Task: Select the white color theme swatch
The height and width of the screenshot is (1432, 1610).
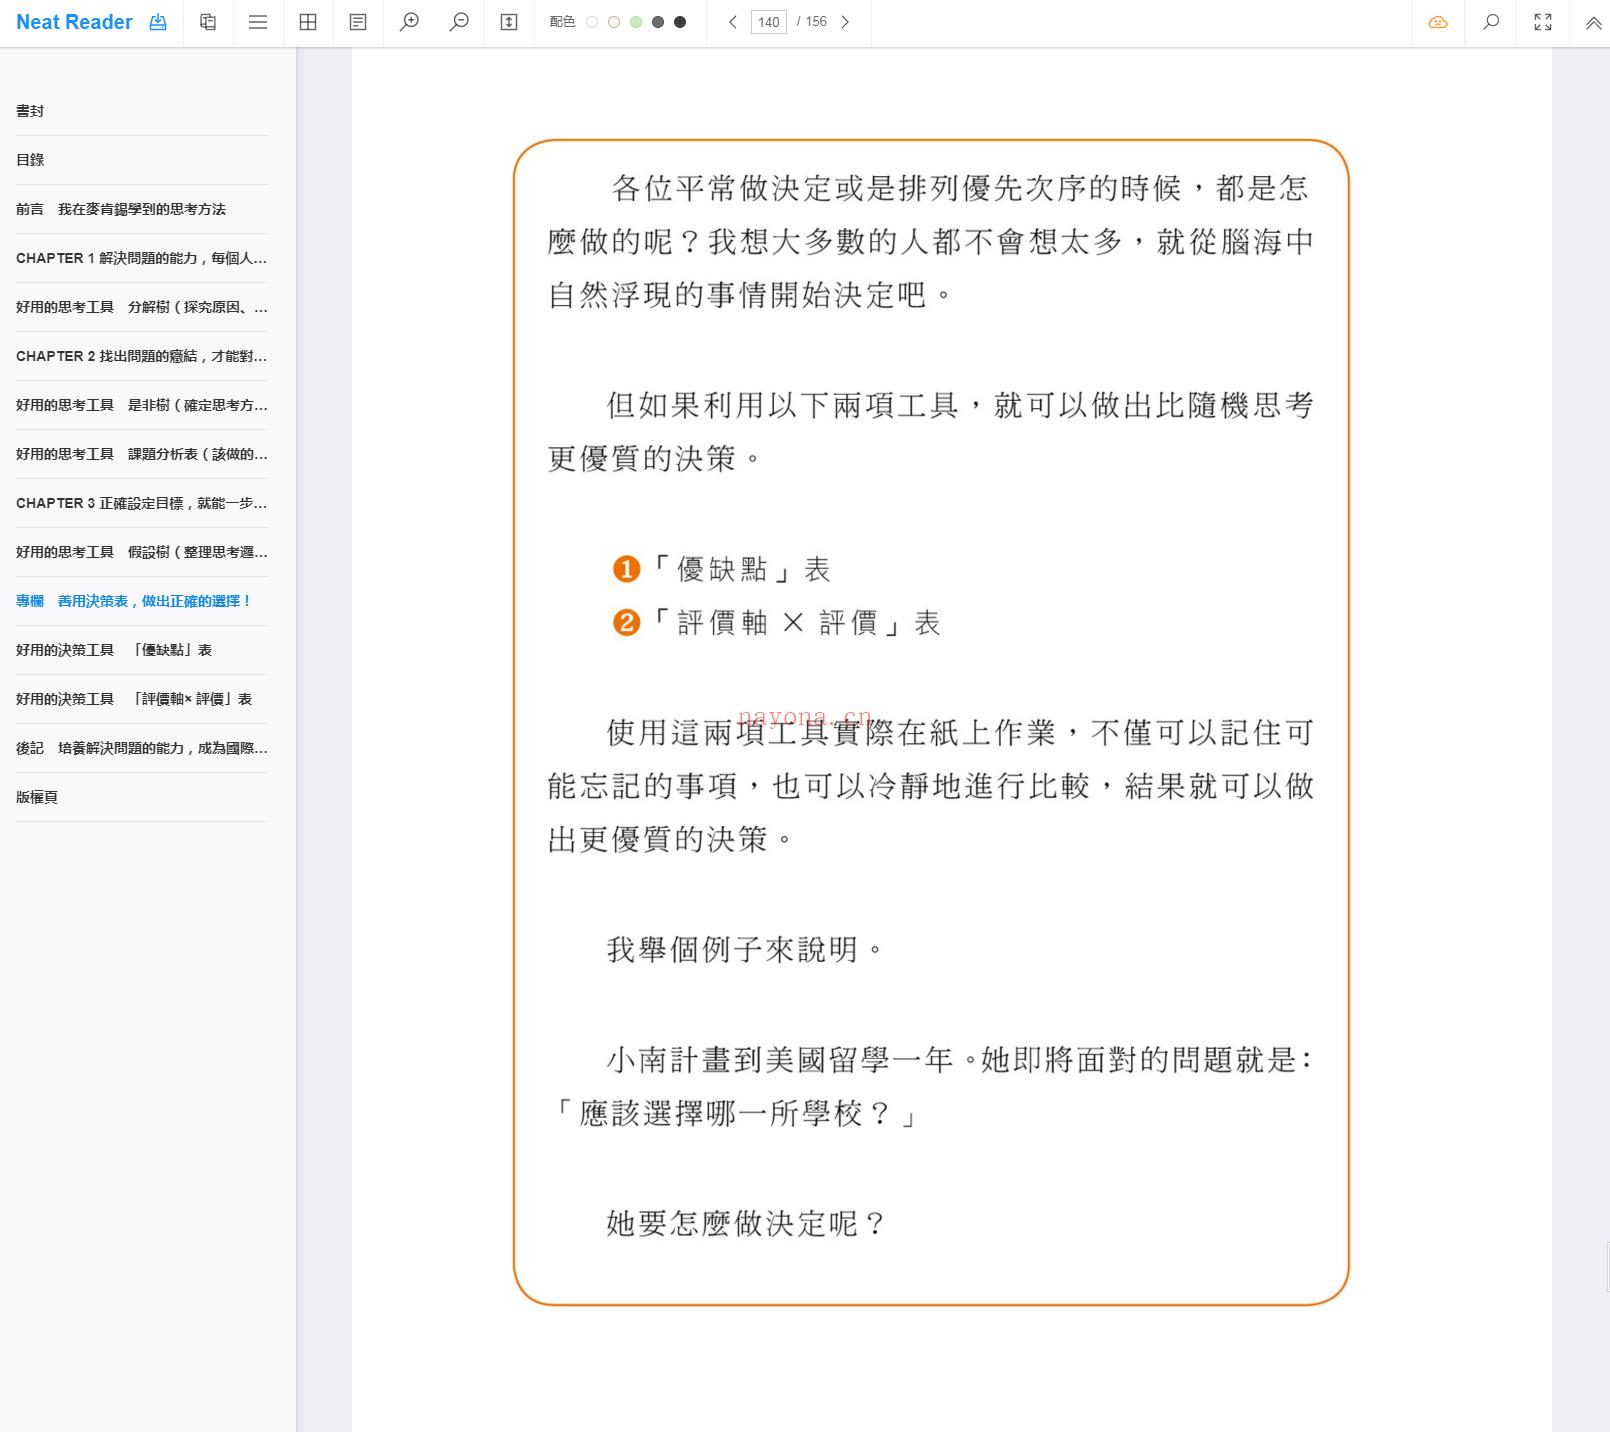Action: (592, 22)
